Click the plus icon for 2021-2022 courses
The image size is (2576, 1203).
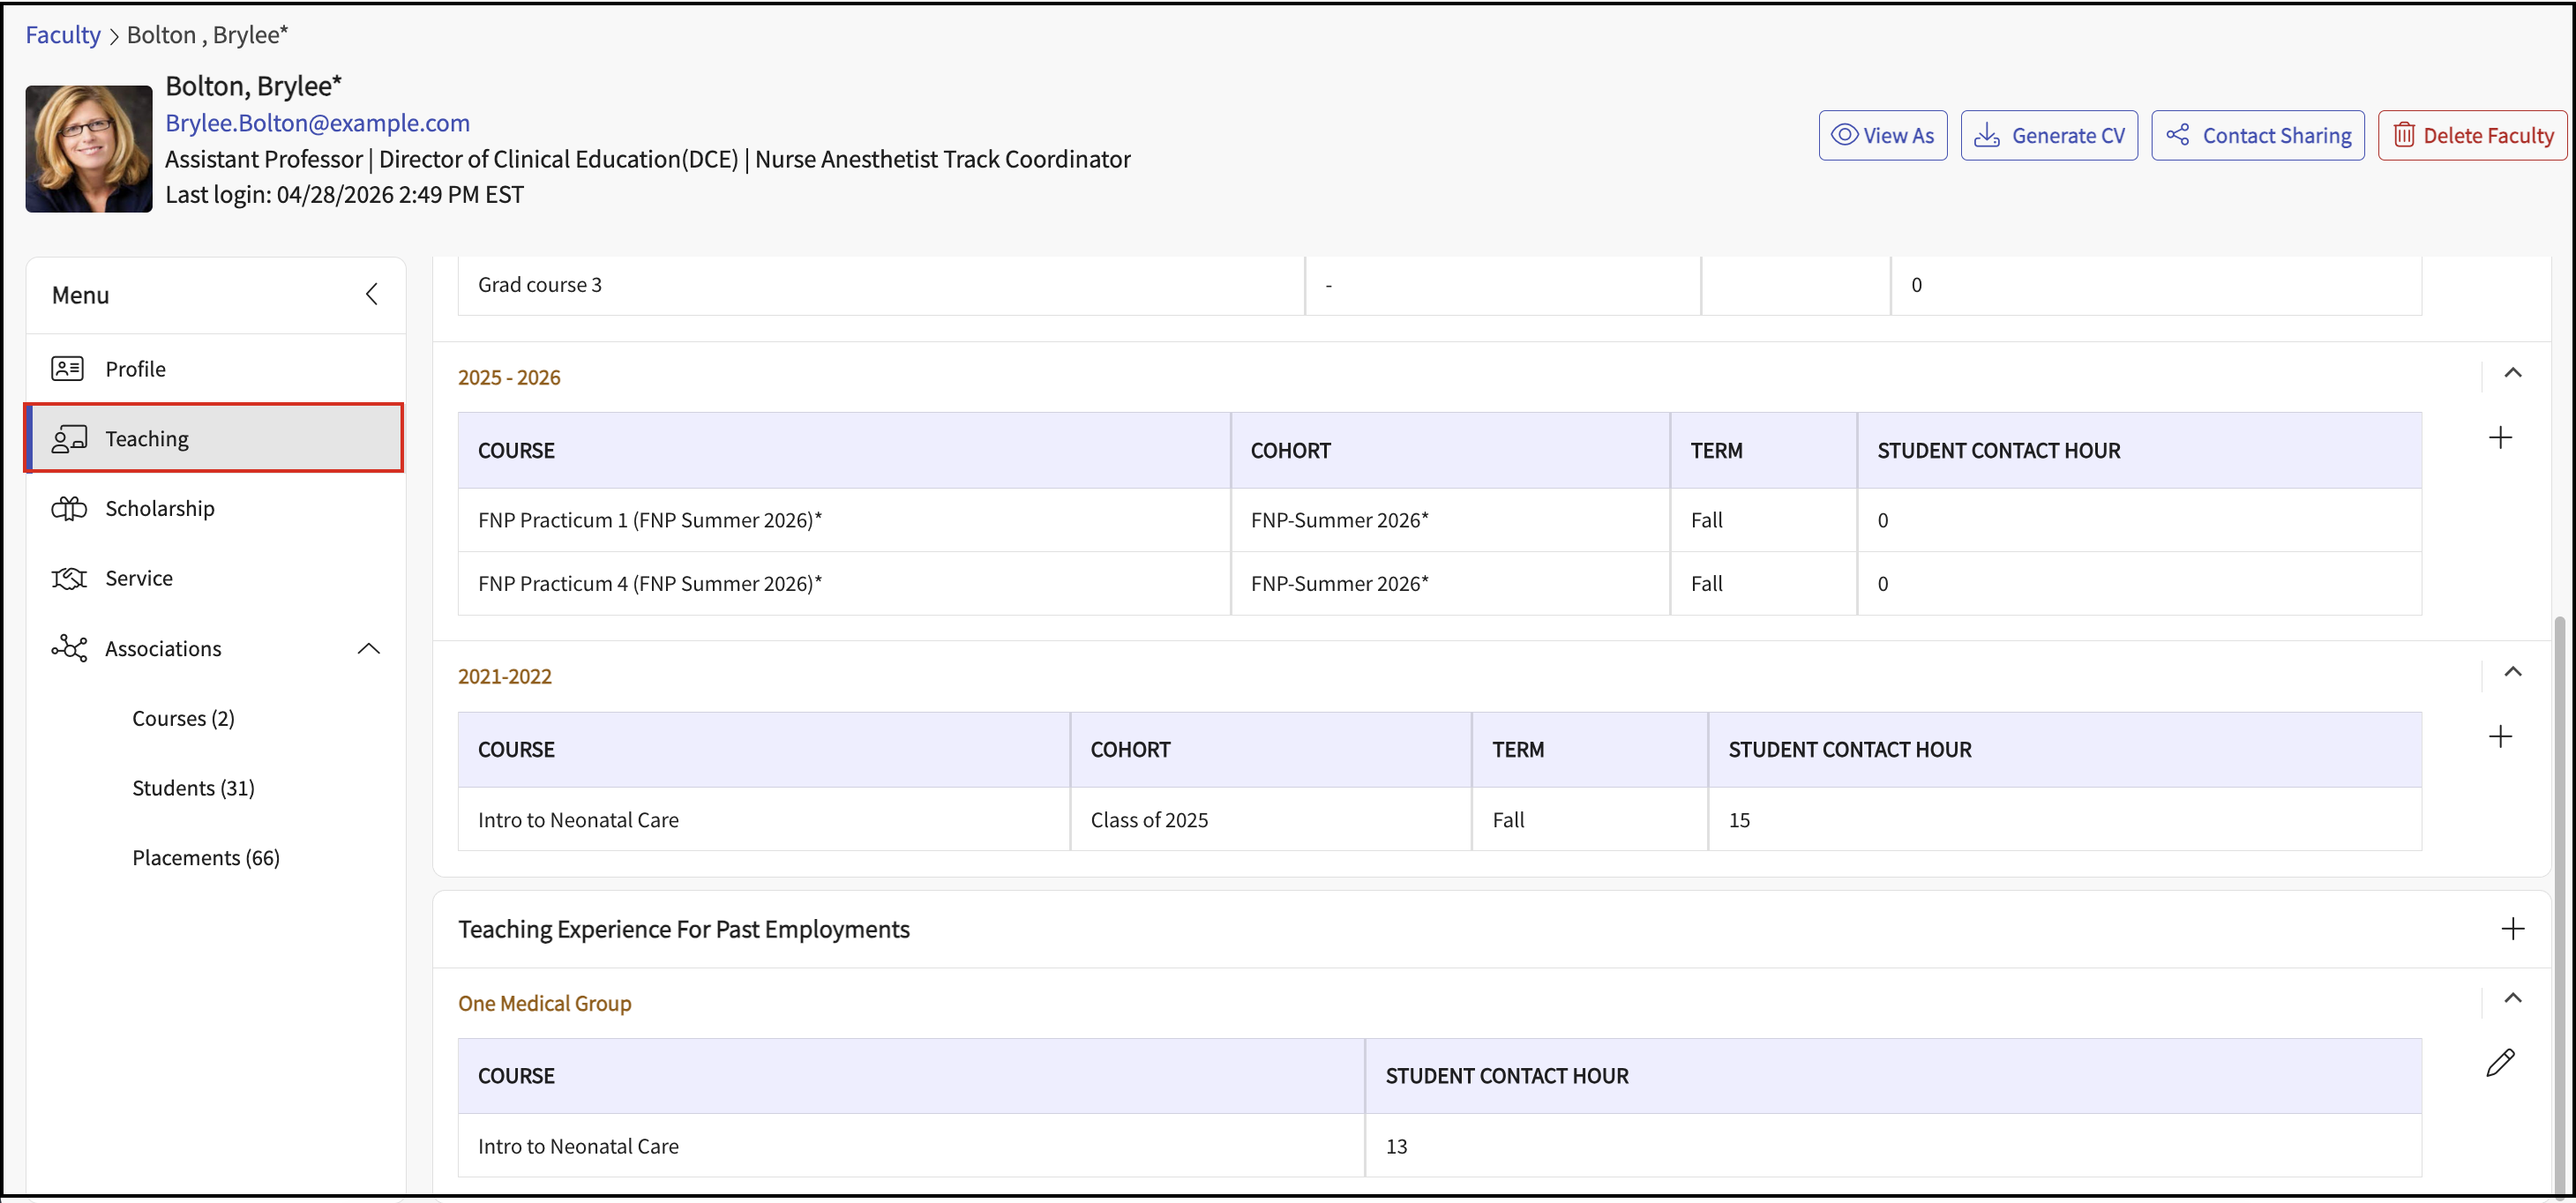pyautogui.click(x=2499, y=737)
